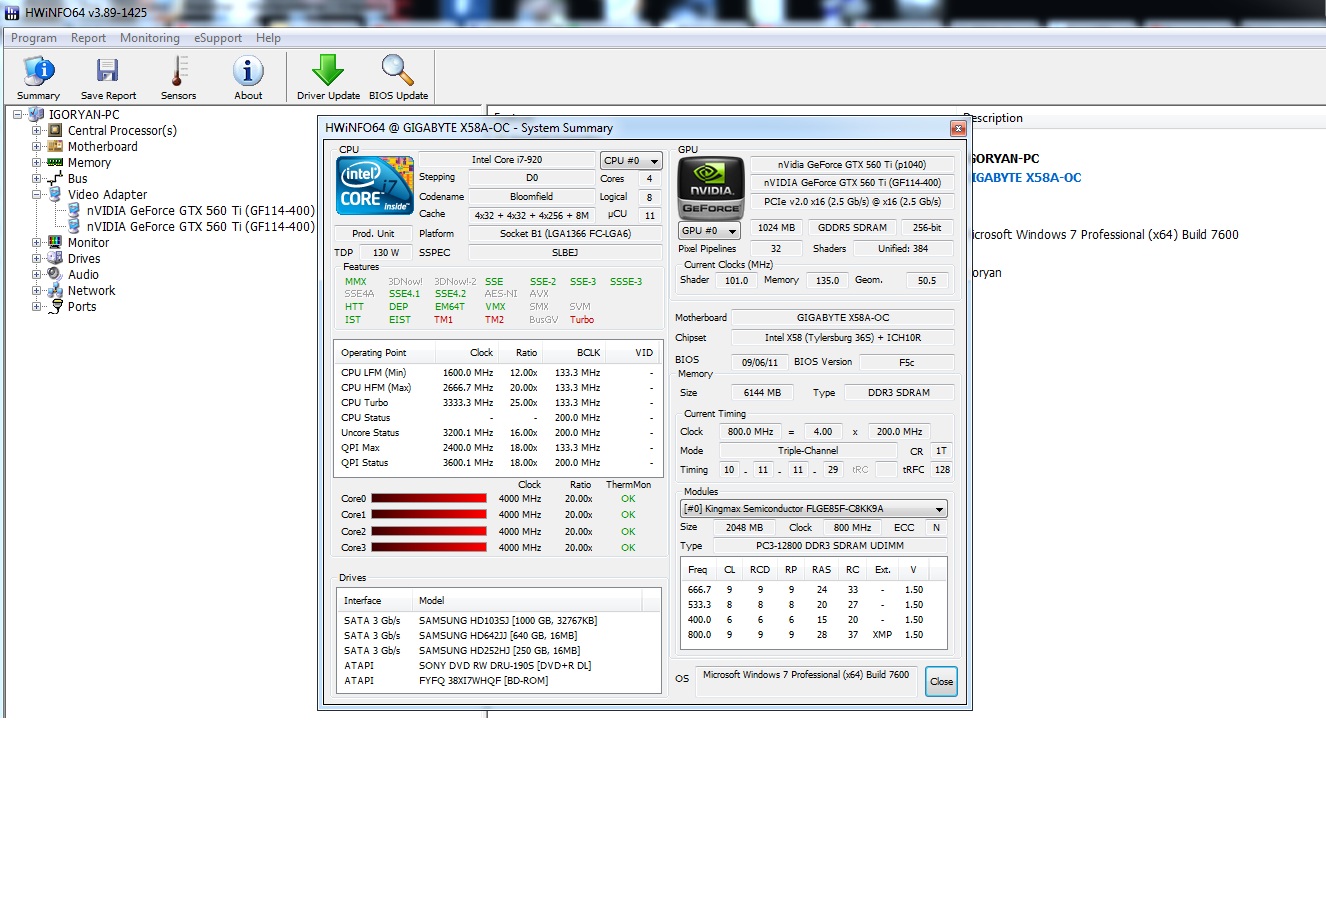Image resolution: width=1326 pixels, height=897 pixels.
Task: Click the Video Adapter tree icon
Action: (x=55, y=194)
